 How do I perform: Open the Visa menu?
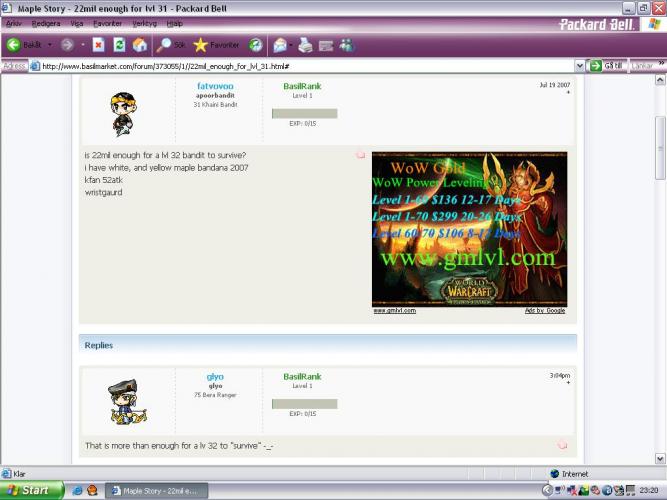[77, 24]
